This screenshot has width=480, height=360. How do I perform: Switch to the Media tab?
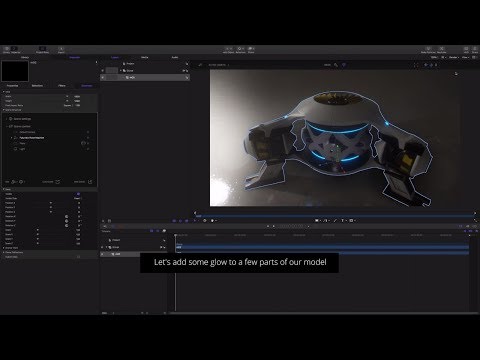coord(144,57)
